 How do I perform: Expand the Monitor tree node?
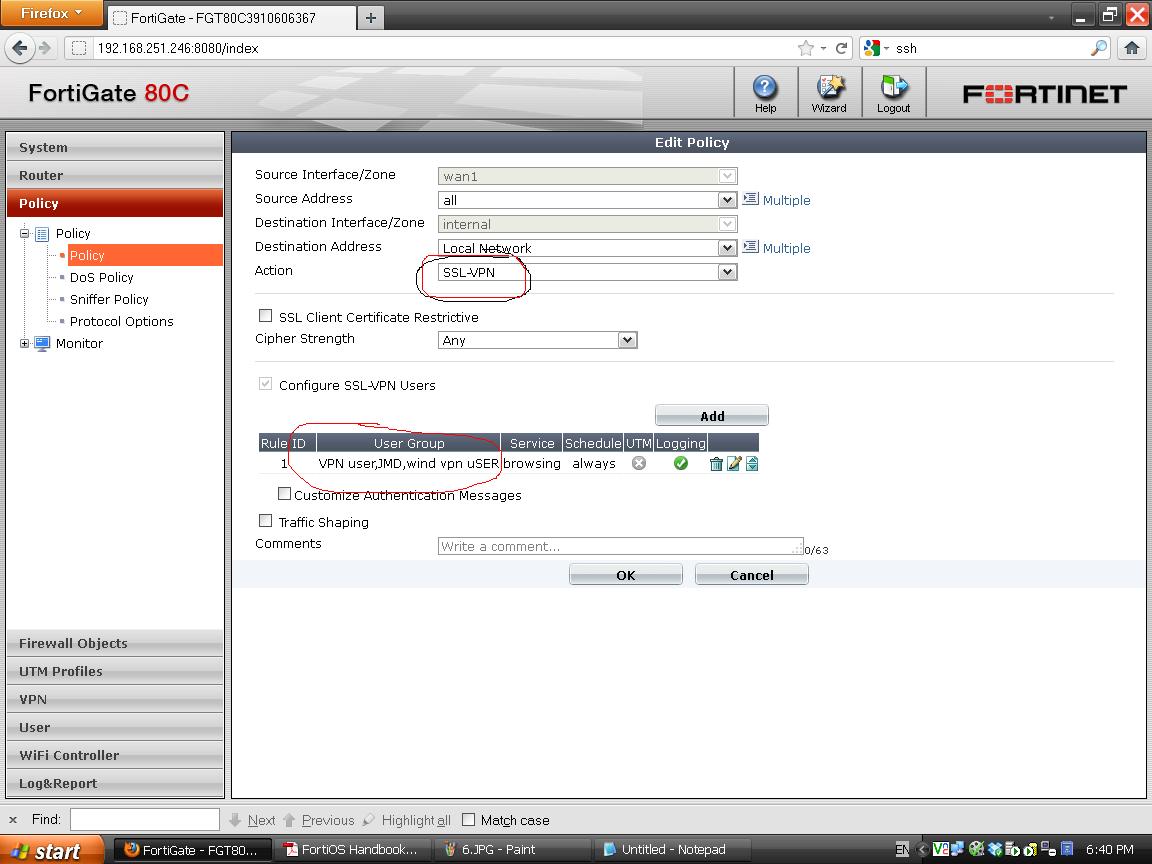[x=24, y=343]
